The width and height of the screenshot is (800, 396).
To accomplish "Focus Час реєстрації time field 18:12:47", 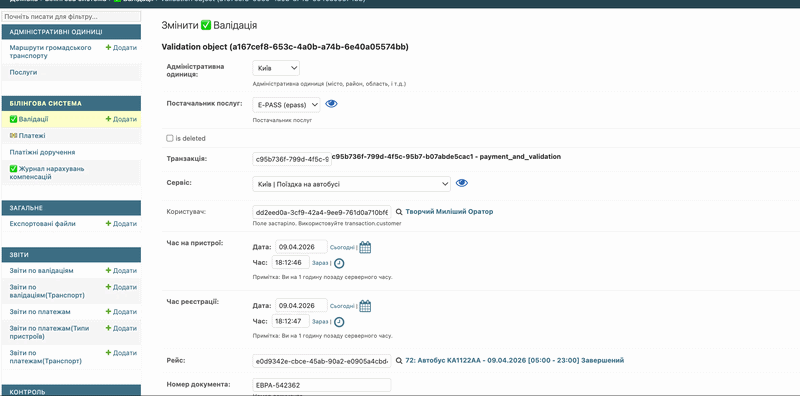I will click(x=291, y=321).
